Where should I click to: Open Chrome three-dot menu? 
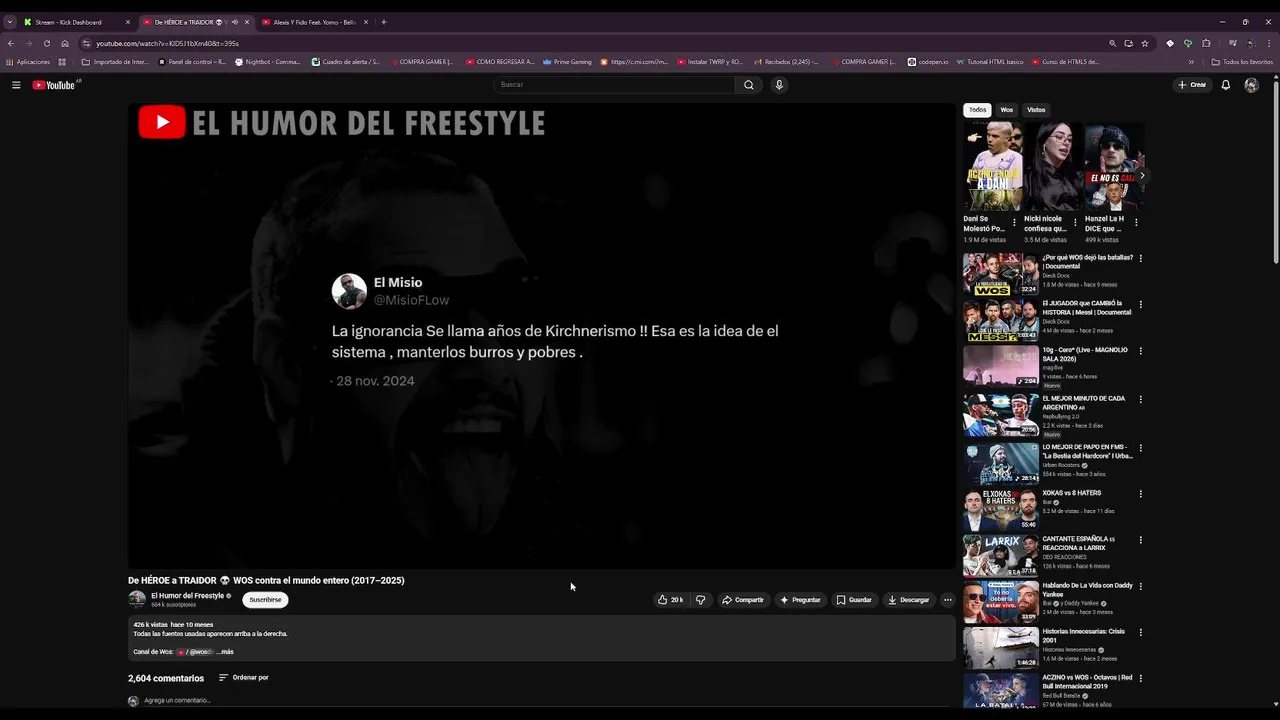(1268, 43)
